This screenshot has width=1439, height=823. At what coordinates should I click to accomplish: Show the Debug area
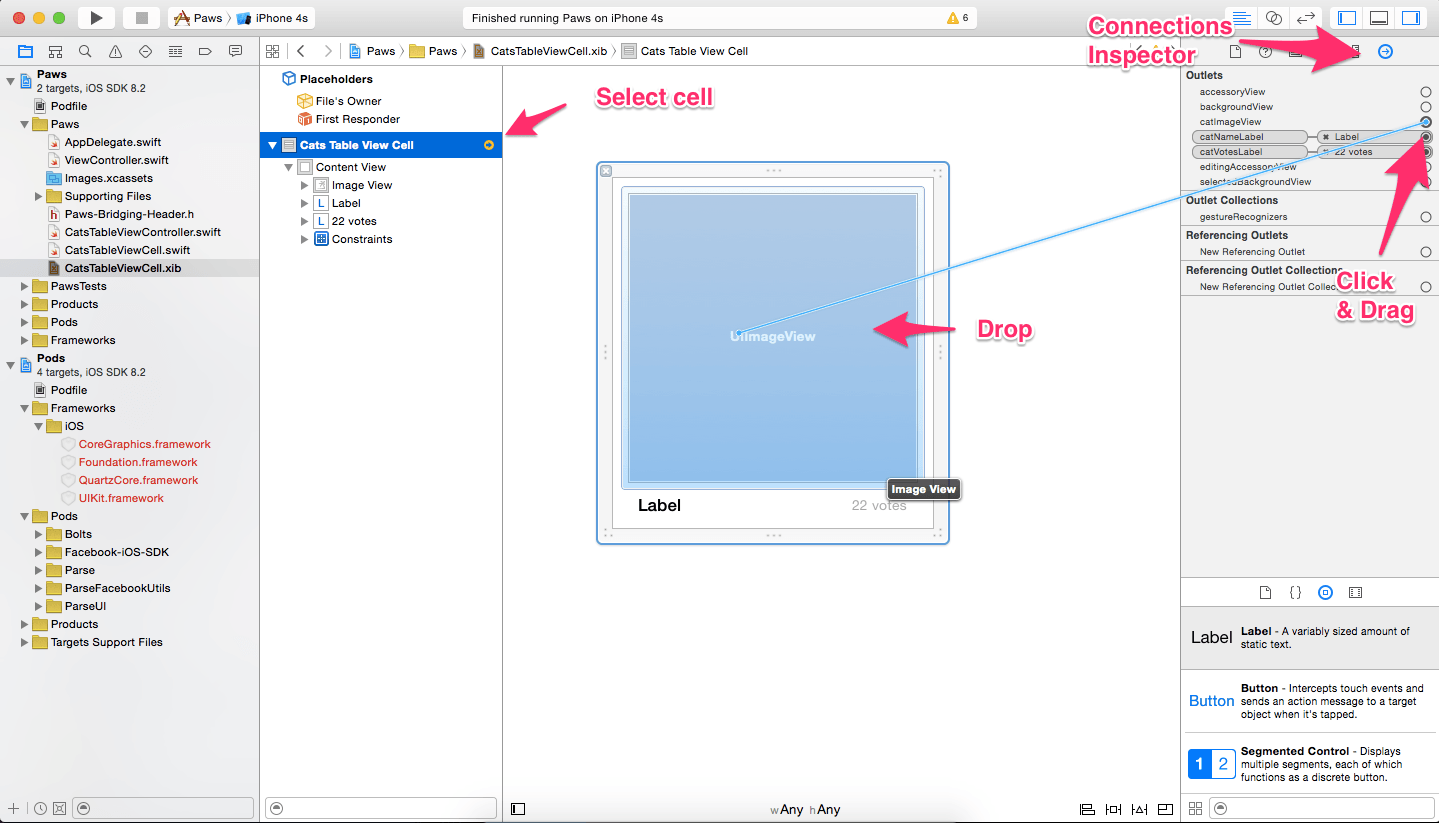(x=1377, y=16)
